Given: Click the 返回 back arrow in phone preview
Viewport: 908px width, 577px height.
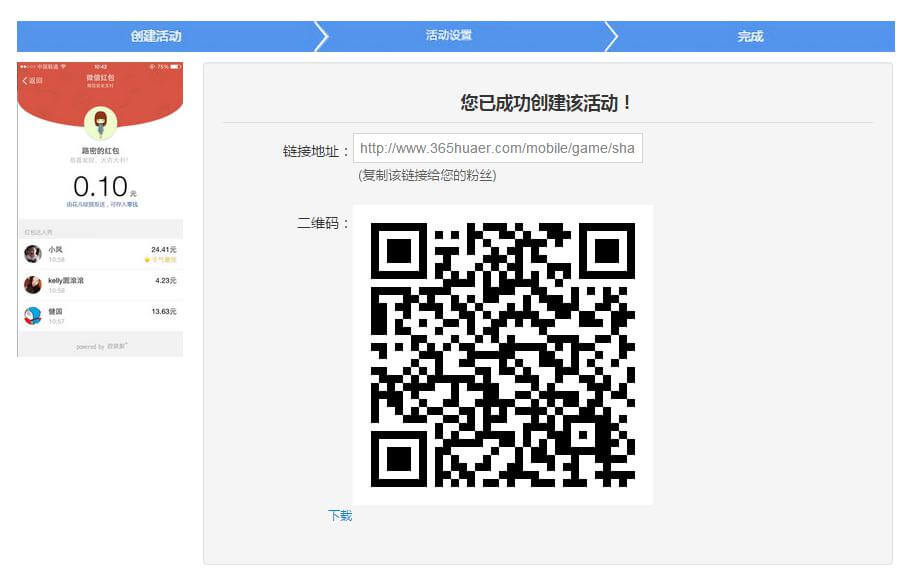Looking at the screenshot, I should [x=32, y=81].
